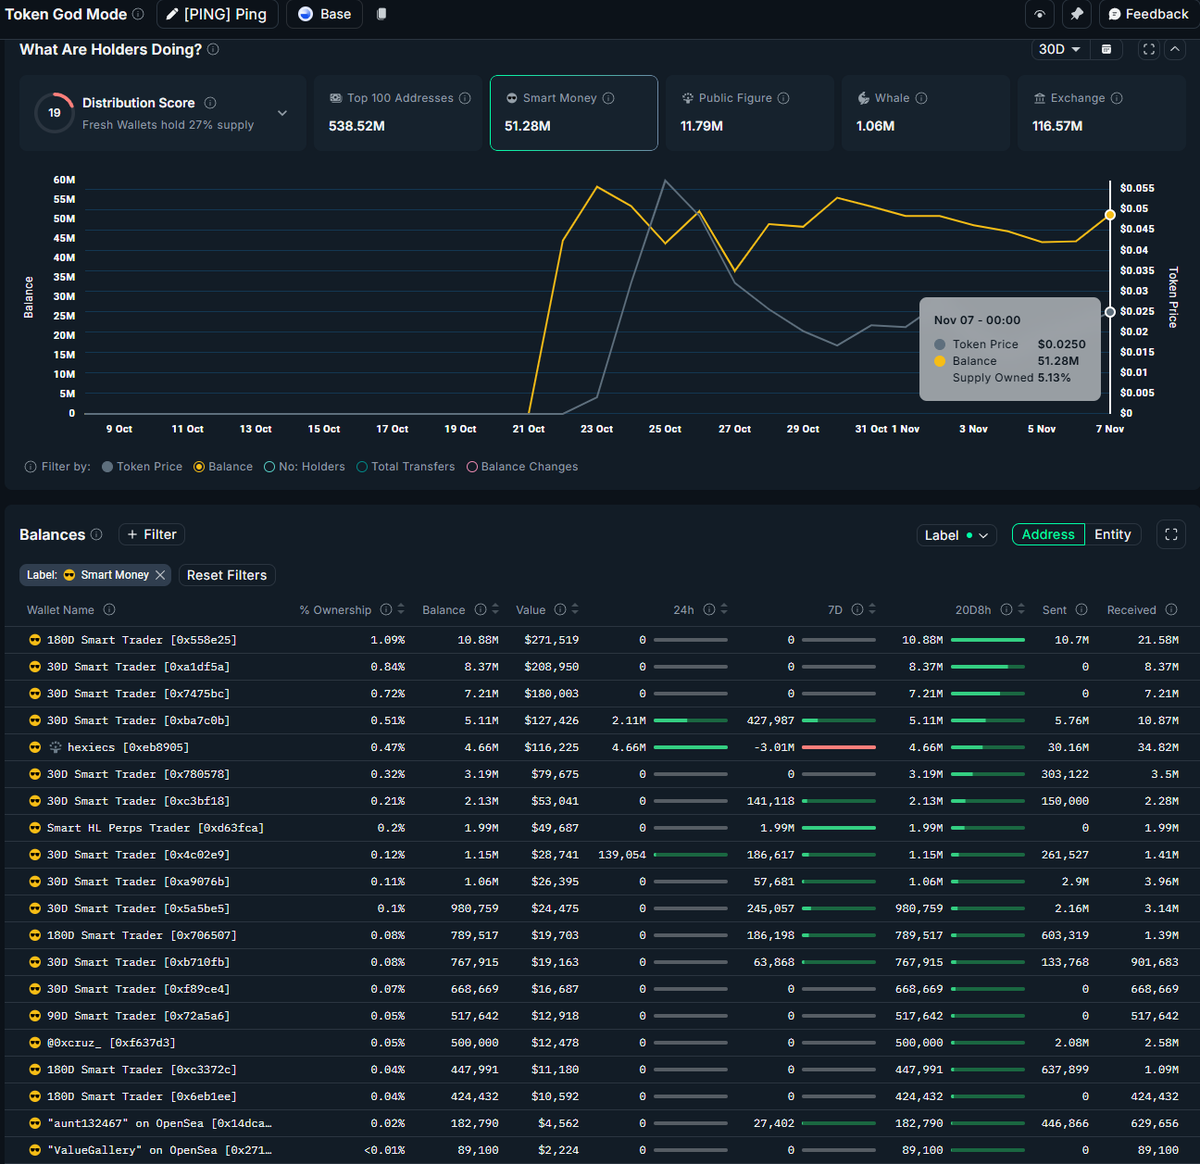1200x1164 pixels.
Task: Select the Address view tab
Action: pos(1047,534)
